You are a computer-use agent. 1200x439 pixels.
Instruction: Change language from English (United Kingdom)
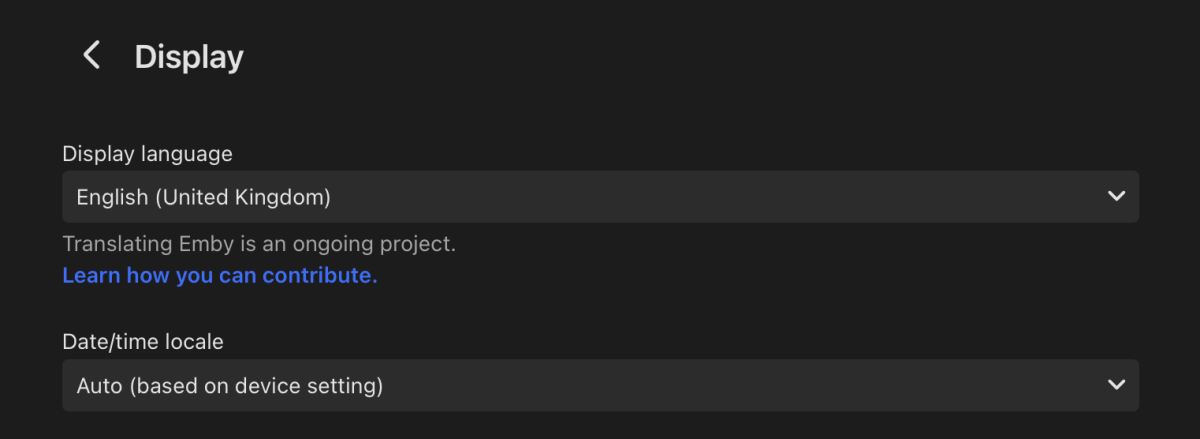tap(600, 197)
